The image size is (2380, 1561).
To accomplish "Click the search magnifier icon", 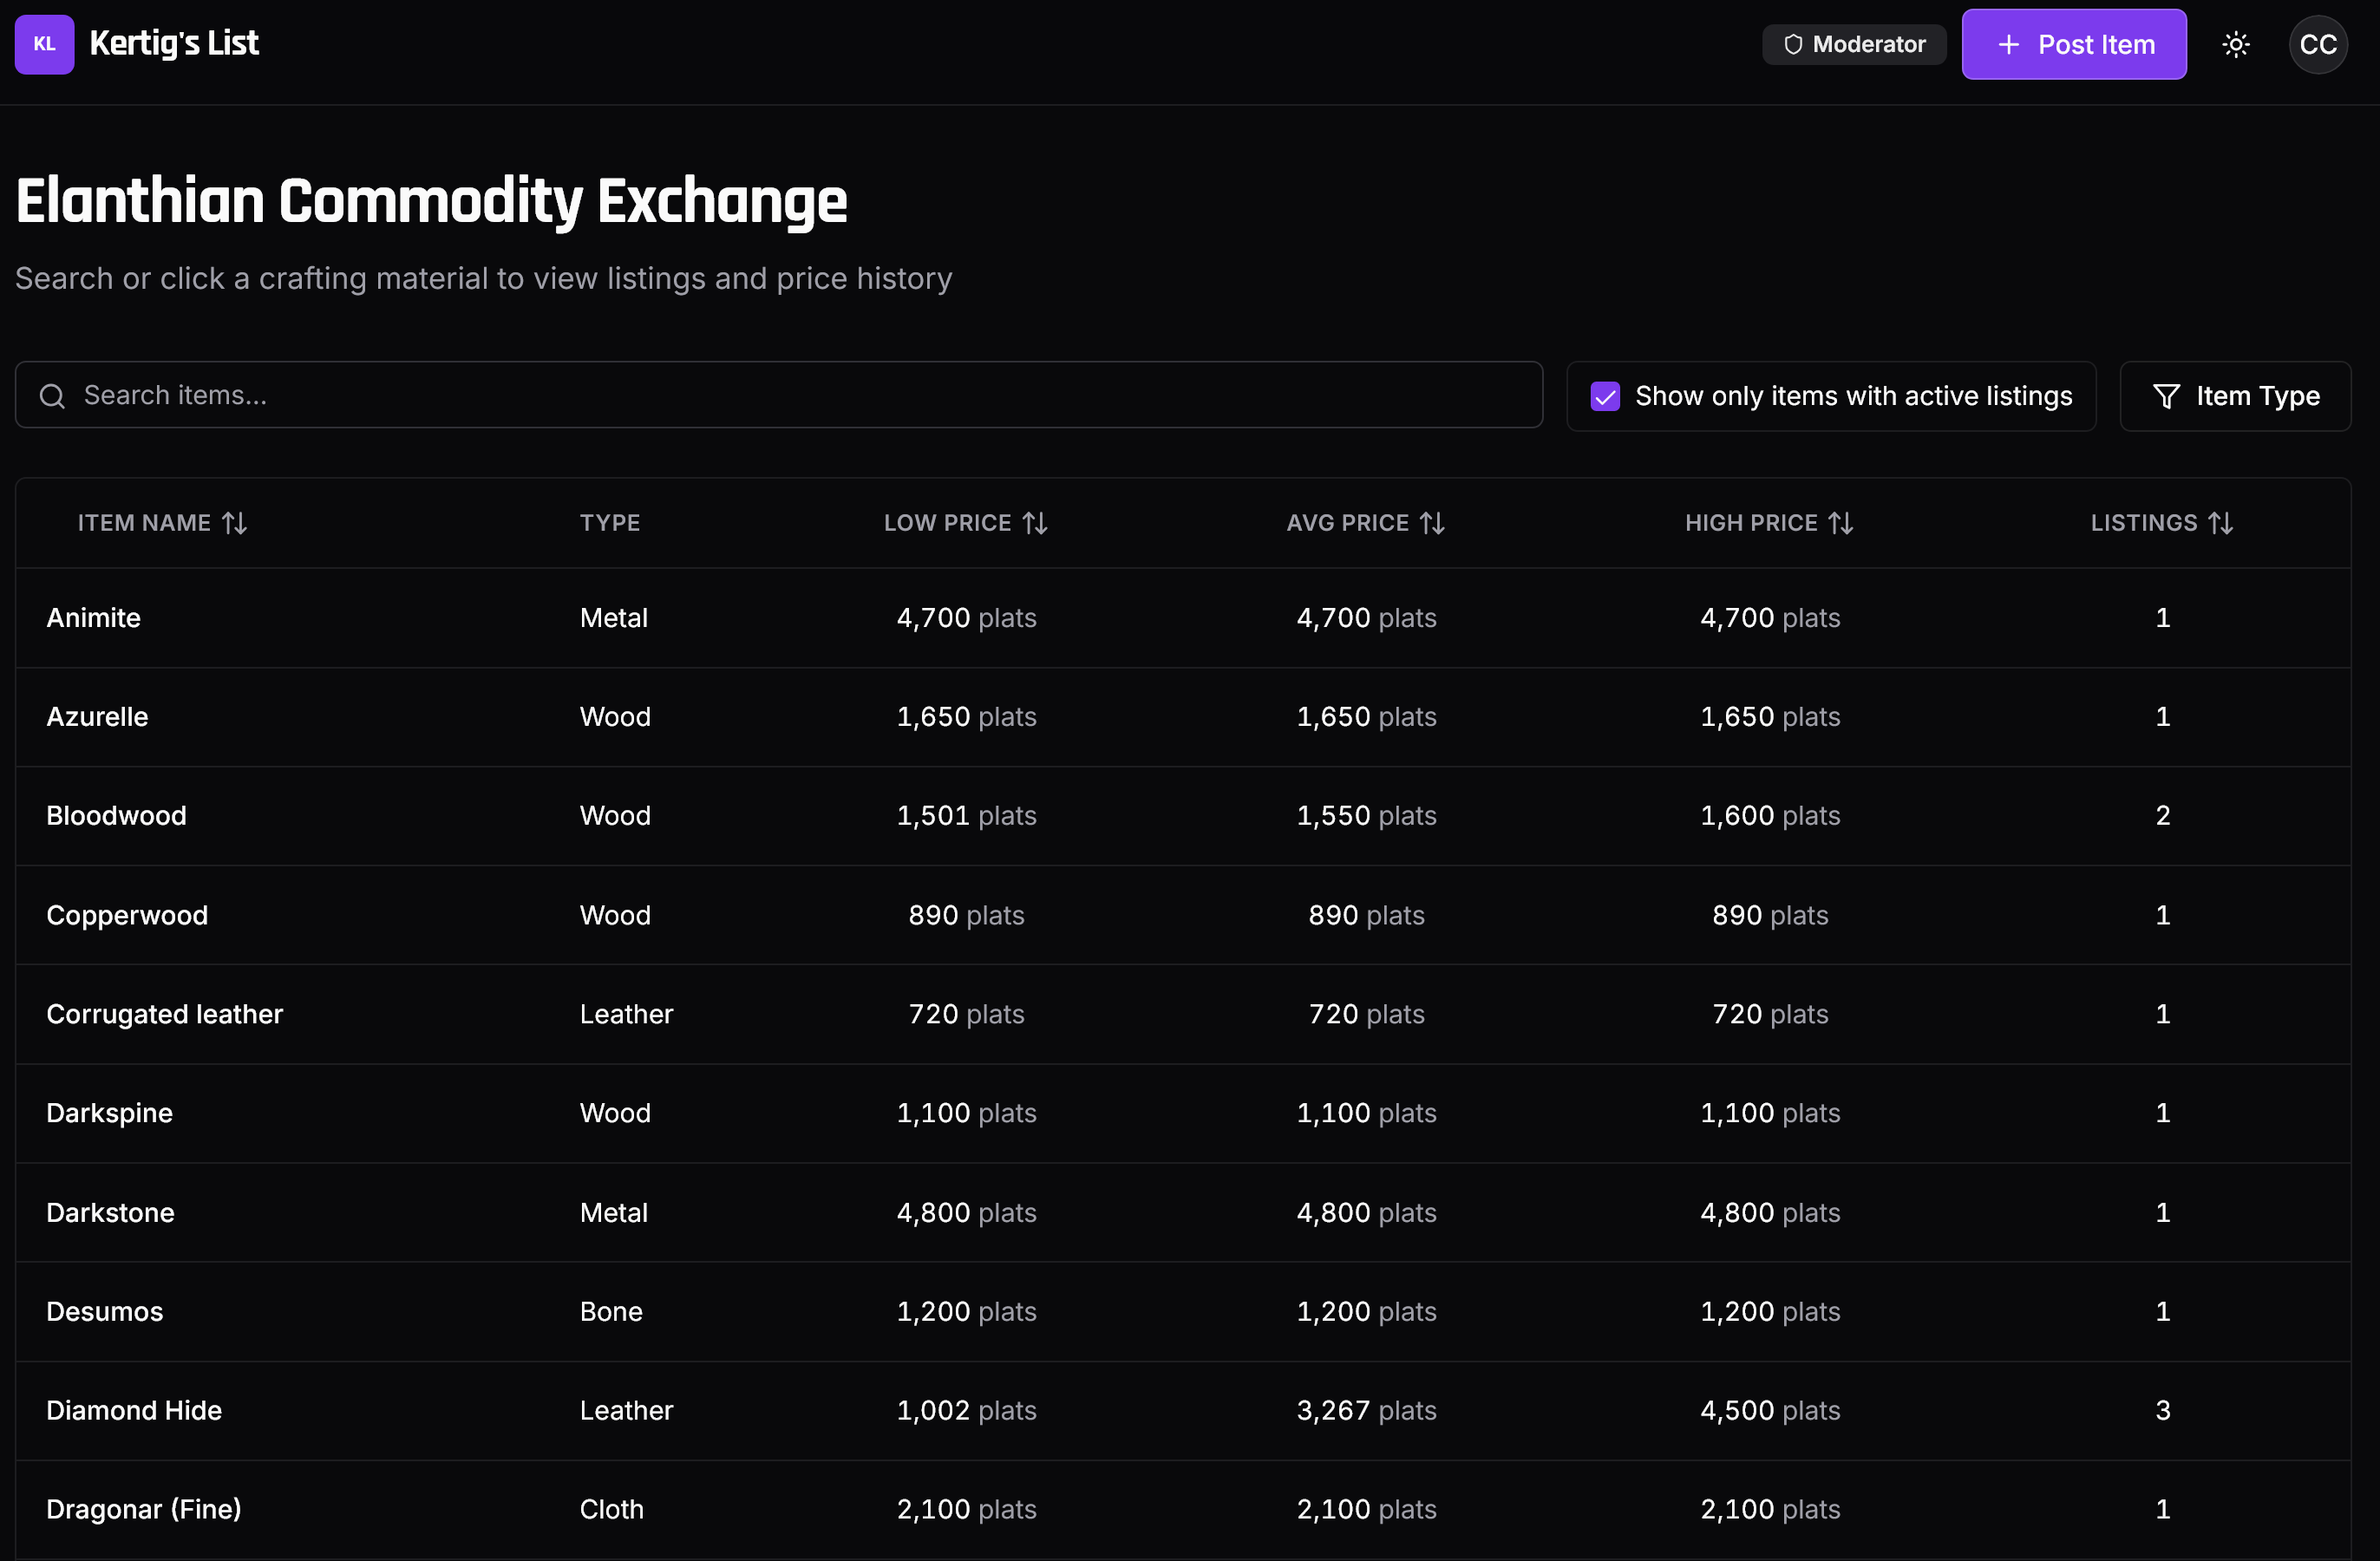I will [52, 396].
